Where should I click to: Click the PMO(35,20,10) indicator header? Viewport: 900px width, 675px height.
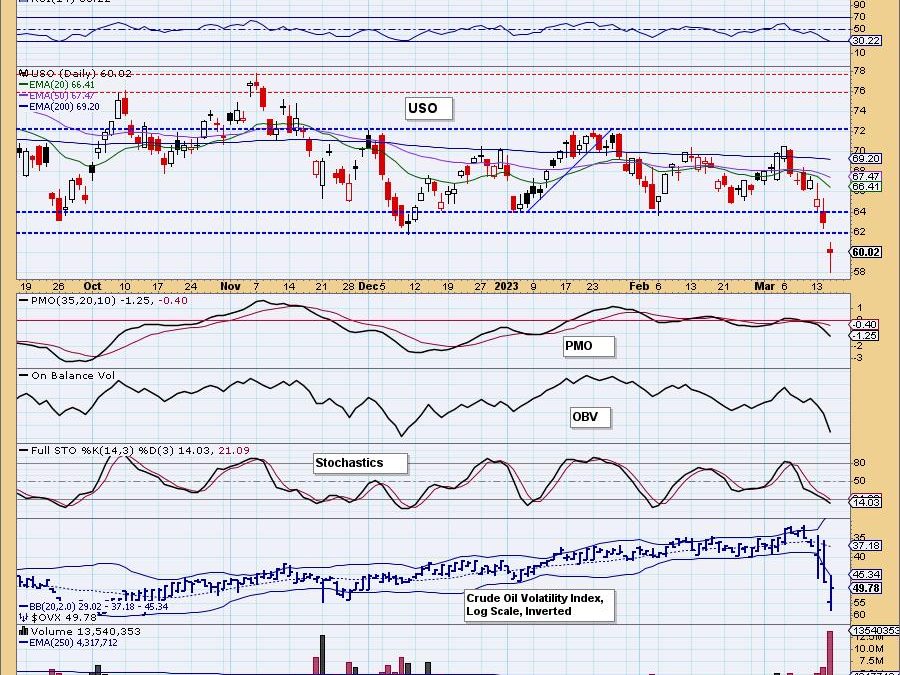click(104, 300)
